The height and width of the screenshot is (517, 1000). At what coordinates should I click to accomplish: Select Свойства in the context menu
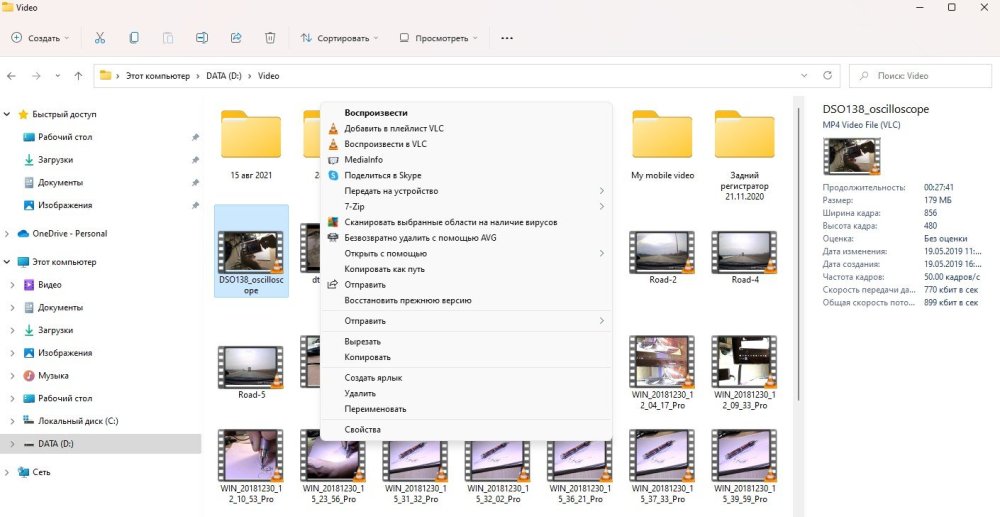click(362, 430)
